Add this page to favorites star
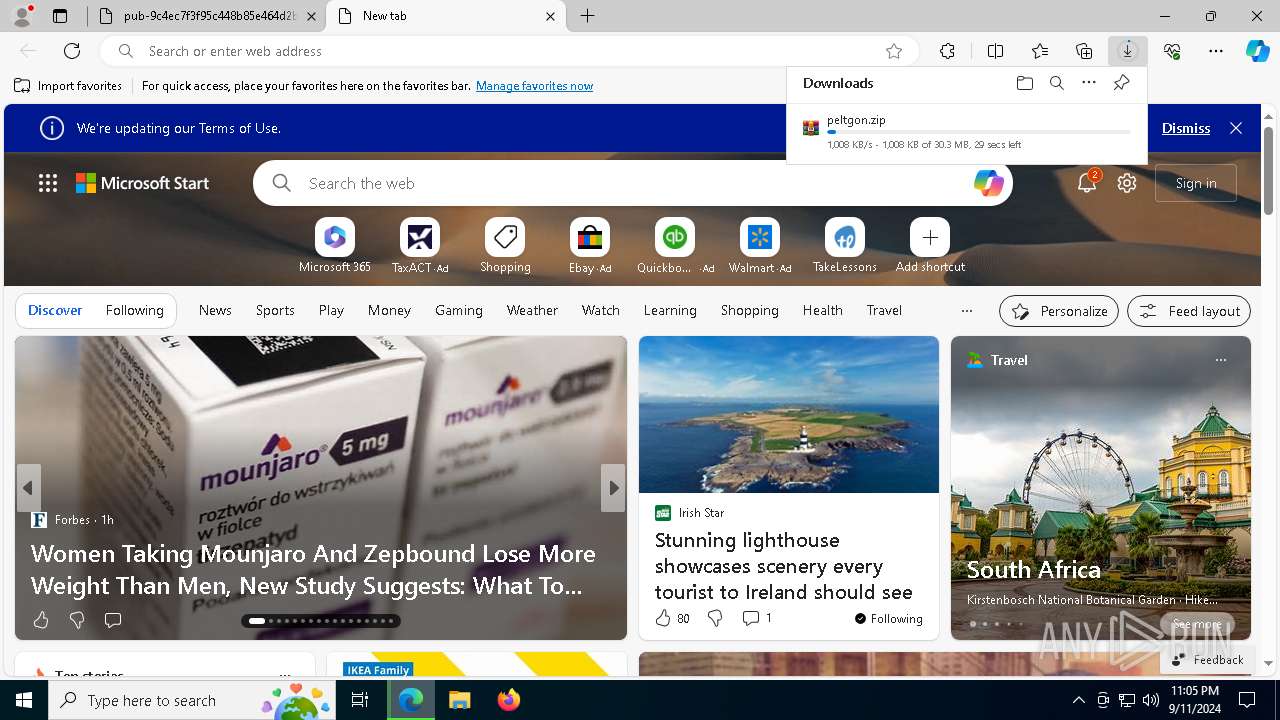Screen dimensions: 1280x720 [894, 51]
